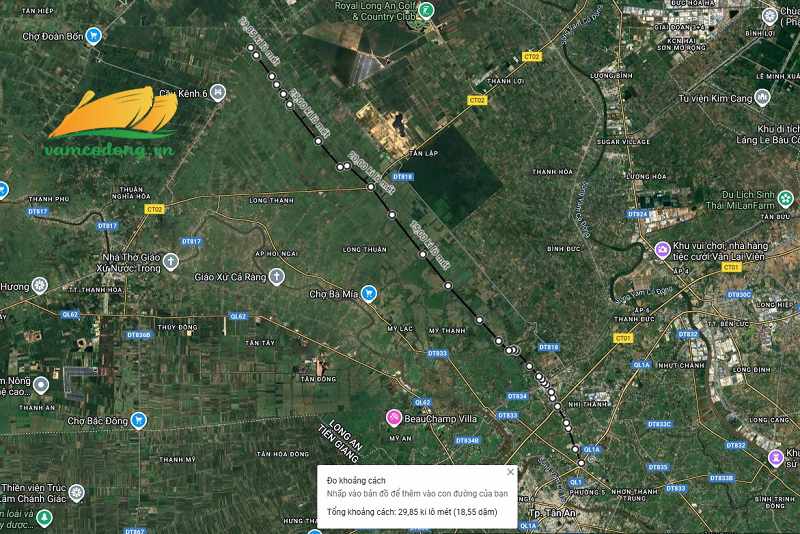Select the Royal Long An Golf marker

(426, 10)
